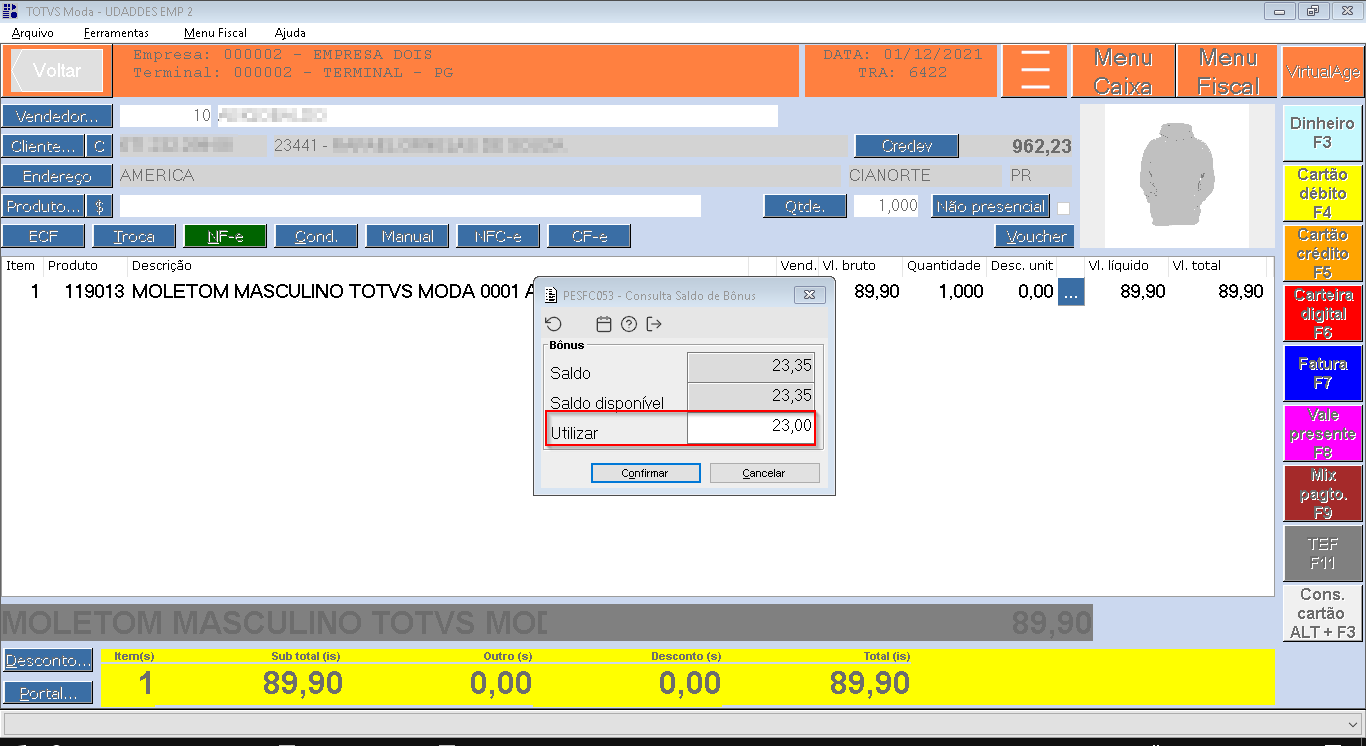
Task: Click the TOTVS Moda application icon
Action: pos(11,11)
